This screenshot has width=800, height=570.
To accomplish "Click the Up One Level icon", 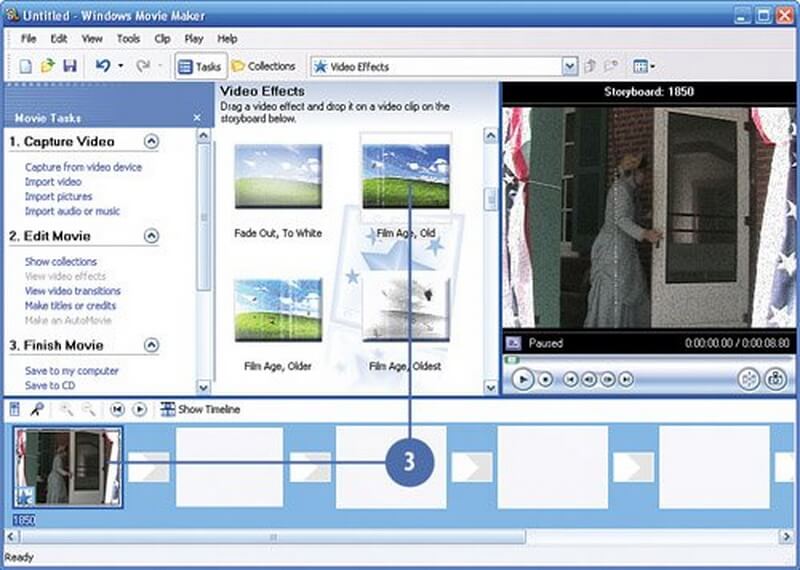I will click(590, 66).
